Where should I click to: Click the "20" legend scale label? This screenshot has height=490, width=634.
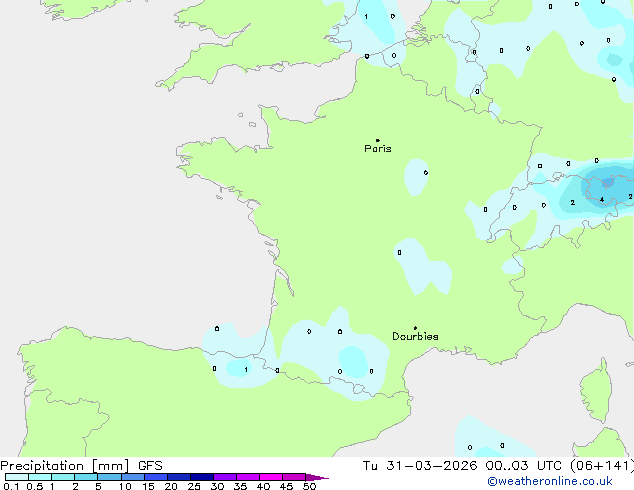[x=171, y=486]
